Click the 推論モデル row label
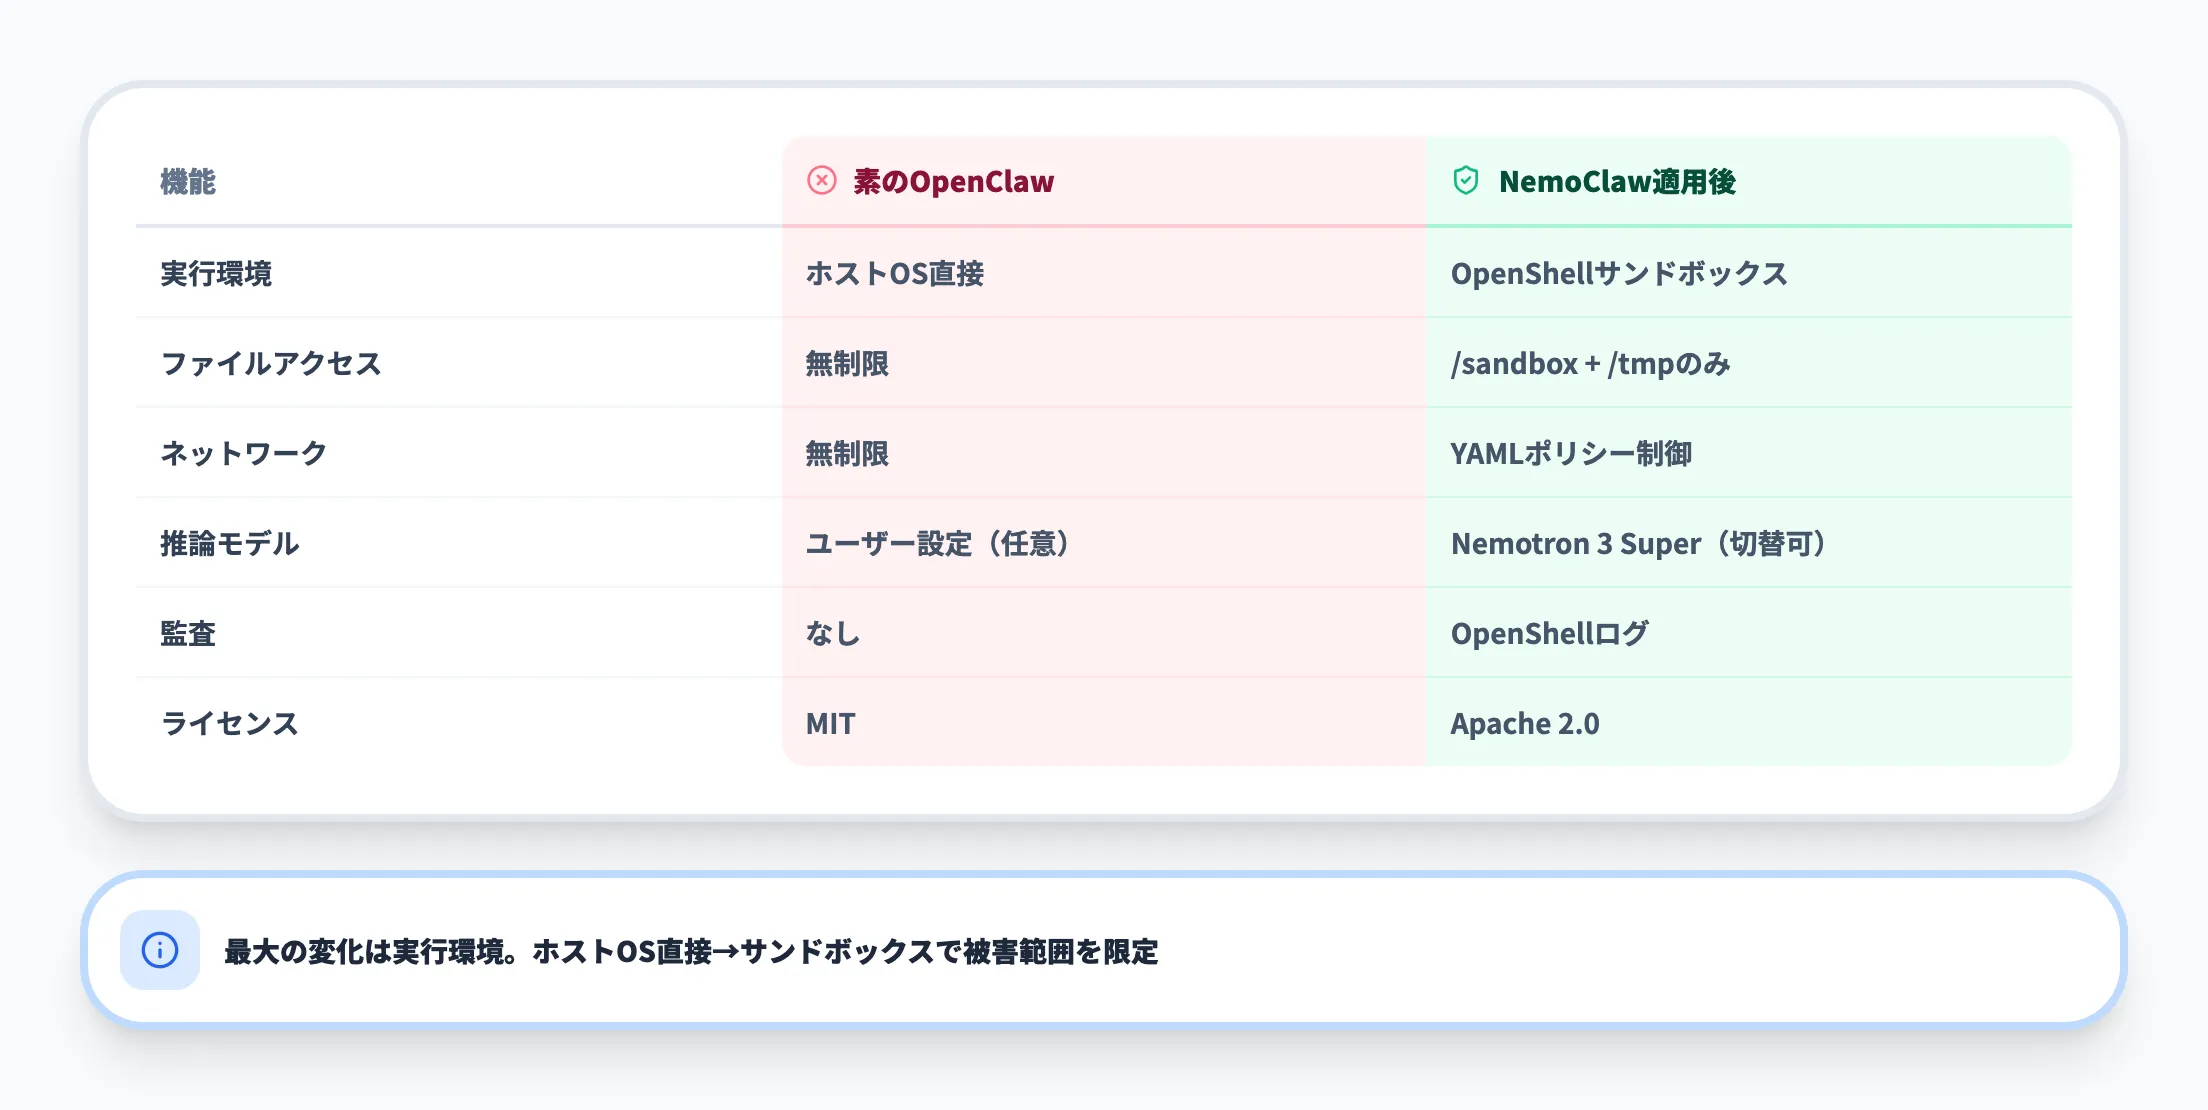This screenshot has width=2208, height=1110. point(230,543)
